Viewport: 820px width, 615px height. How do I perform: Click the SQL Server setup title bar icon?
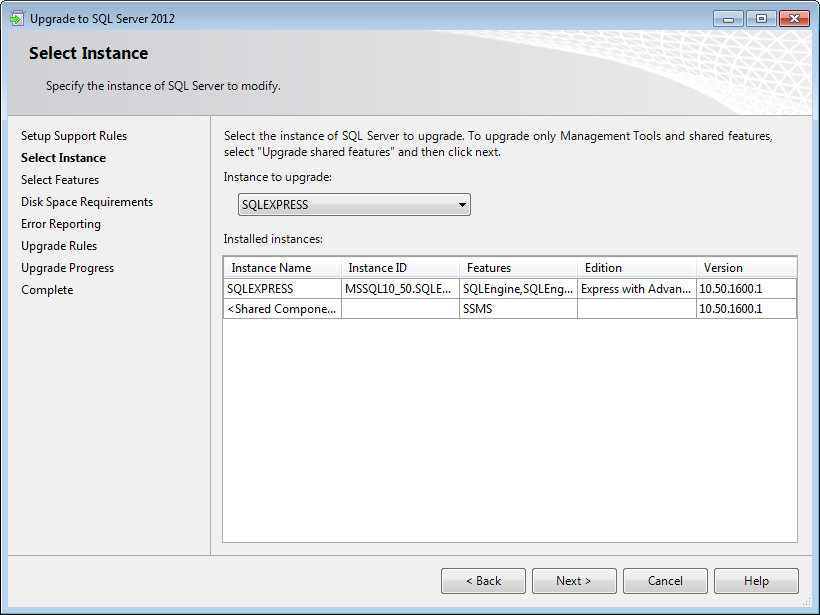[x=17, y=18]
